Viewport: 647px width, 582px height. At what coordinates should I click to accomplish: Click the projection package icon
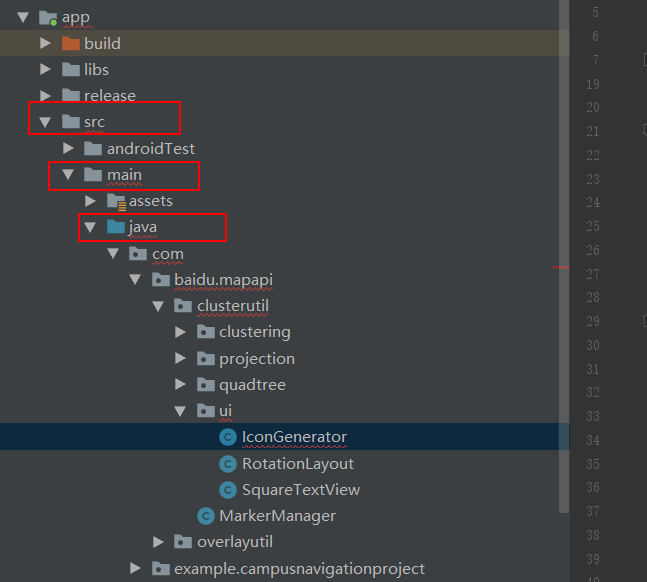(206, 358)
